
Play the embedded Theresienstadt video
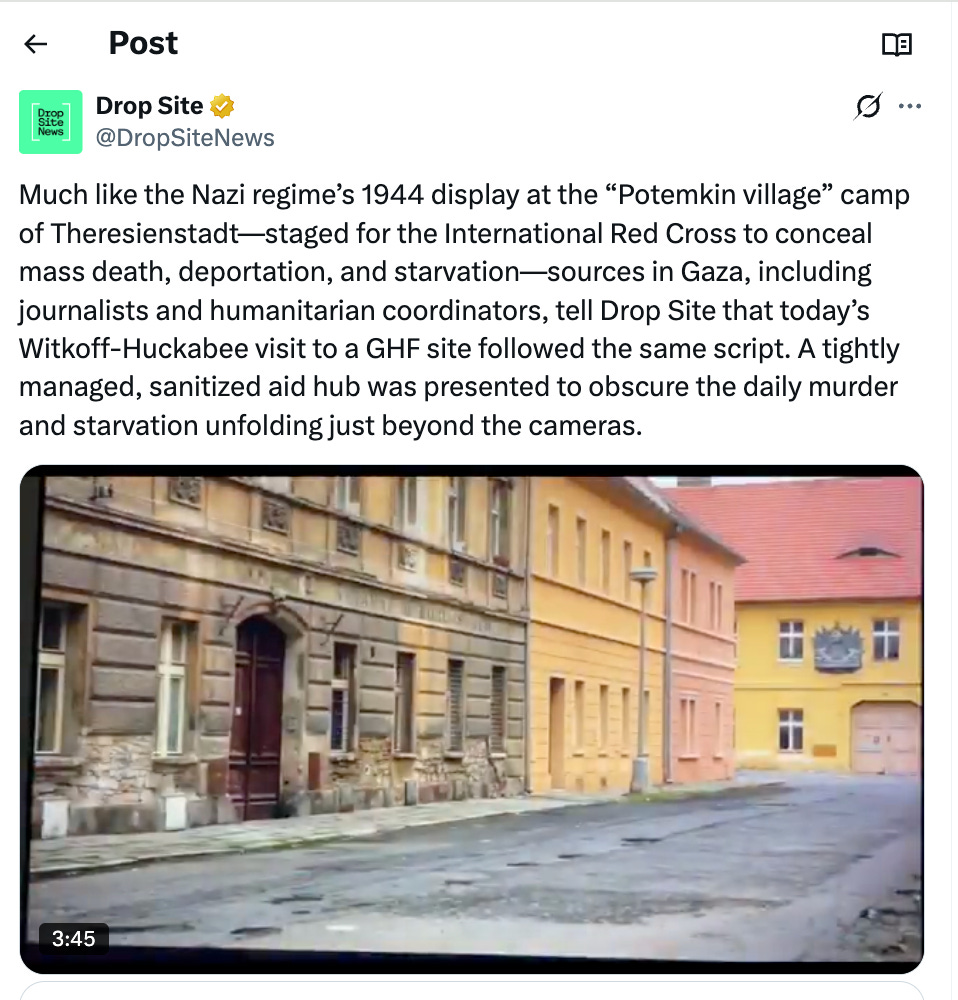tap(472, 719)
